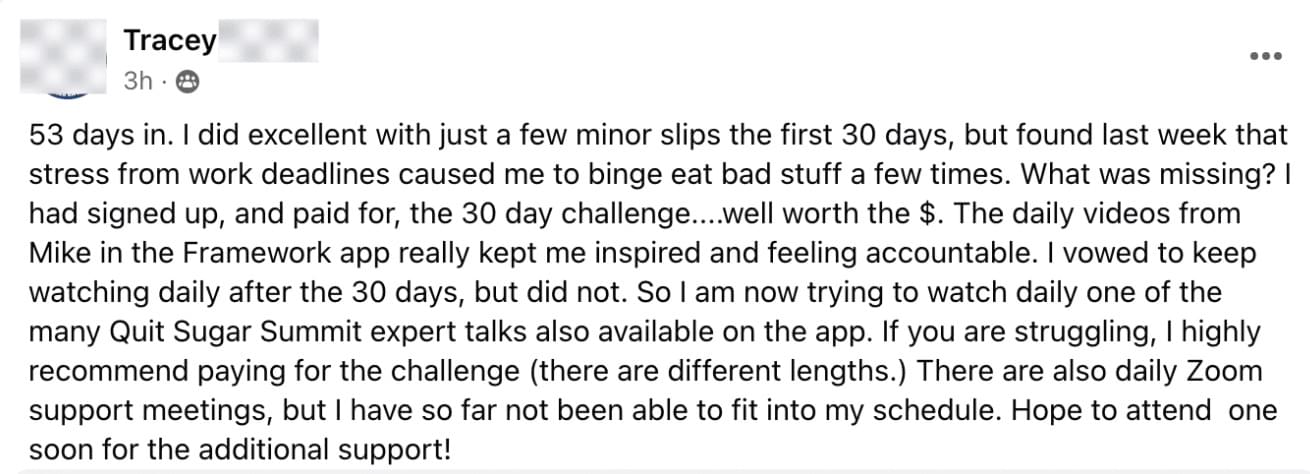Click the words "Framework app" in the post
The height and width of the screenshot is (474, 1310).
tap(261, 253)
